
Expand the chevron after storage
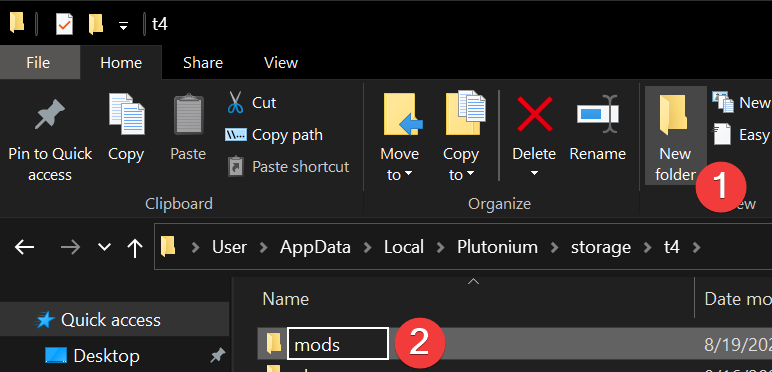pos(647,247)
